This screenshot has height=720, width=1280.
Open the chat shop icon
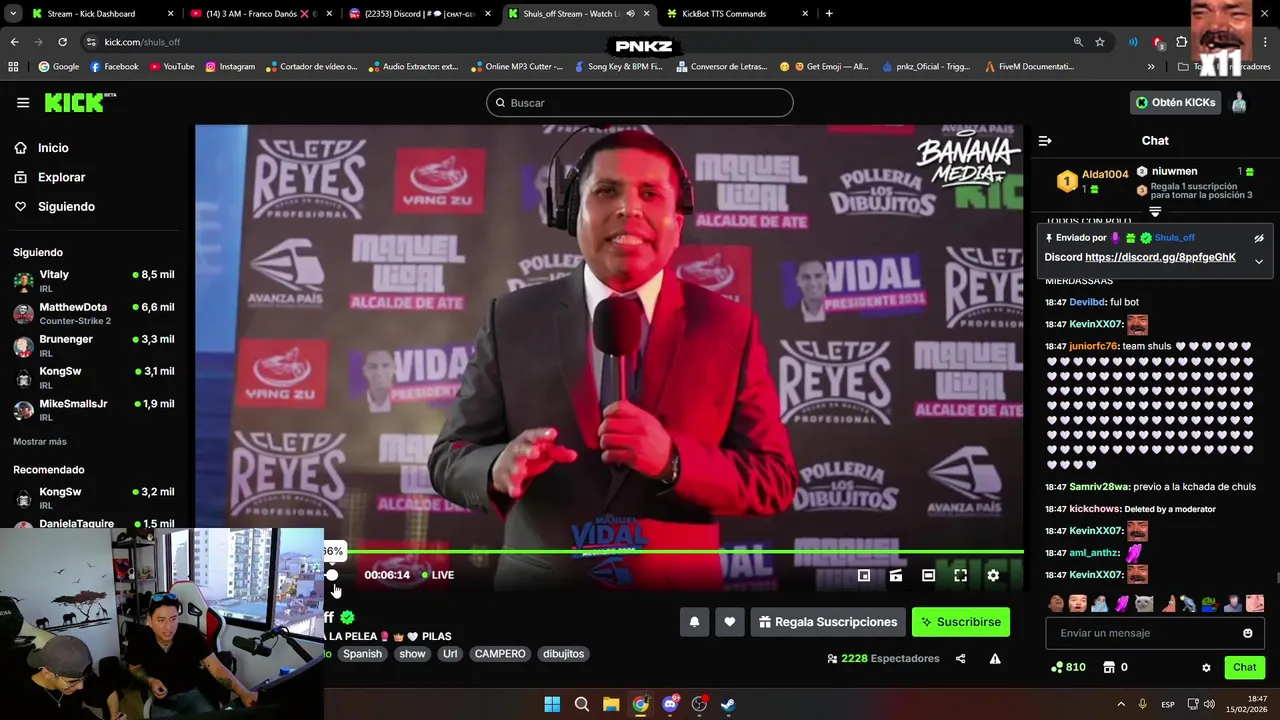(x=1109, y=667)
